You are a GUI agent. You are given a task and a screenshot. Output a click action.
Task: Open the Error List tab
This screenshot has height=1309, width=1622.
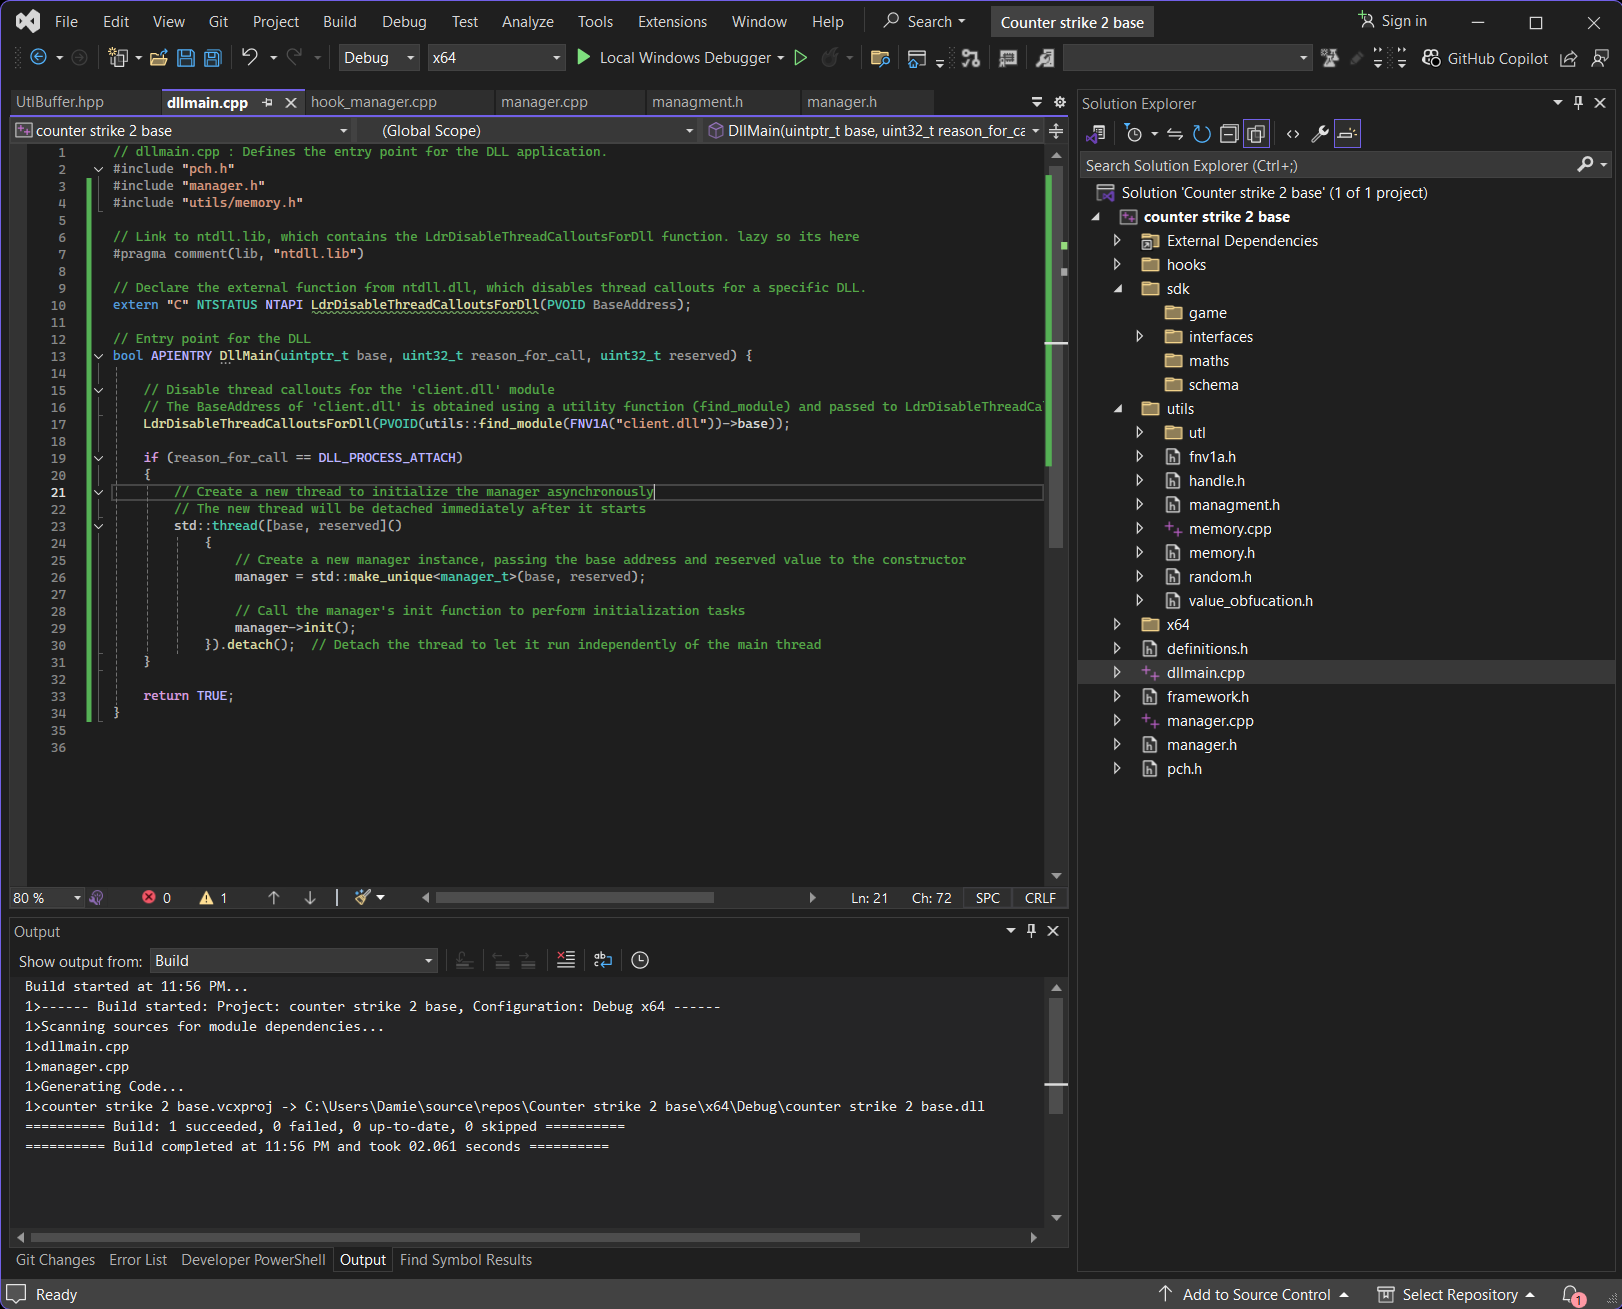pyautogui.click(x=138, y=1260)
